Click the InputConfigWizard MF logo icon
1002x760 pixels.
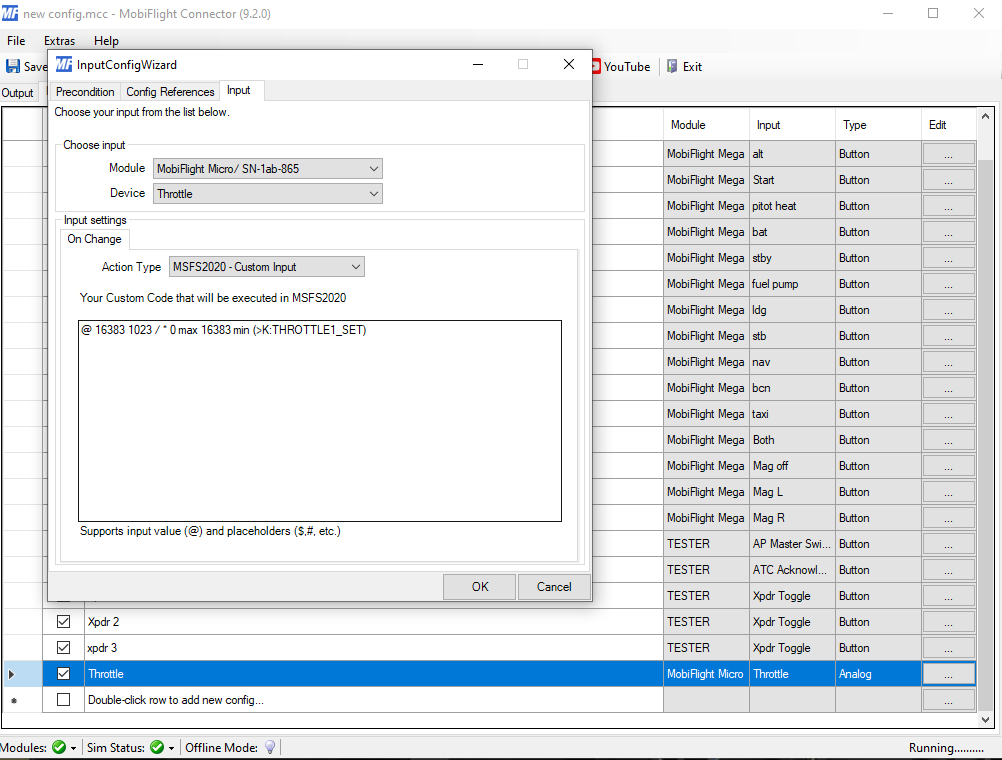(64, 65)
